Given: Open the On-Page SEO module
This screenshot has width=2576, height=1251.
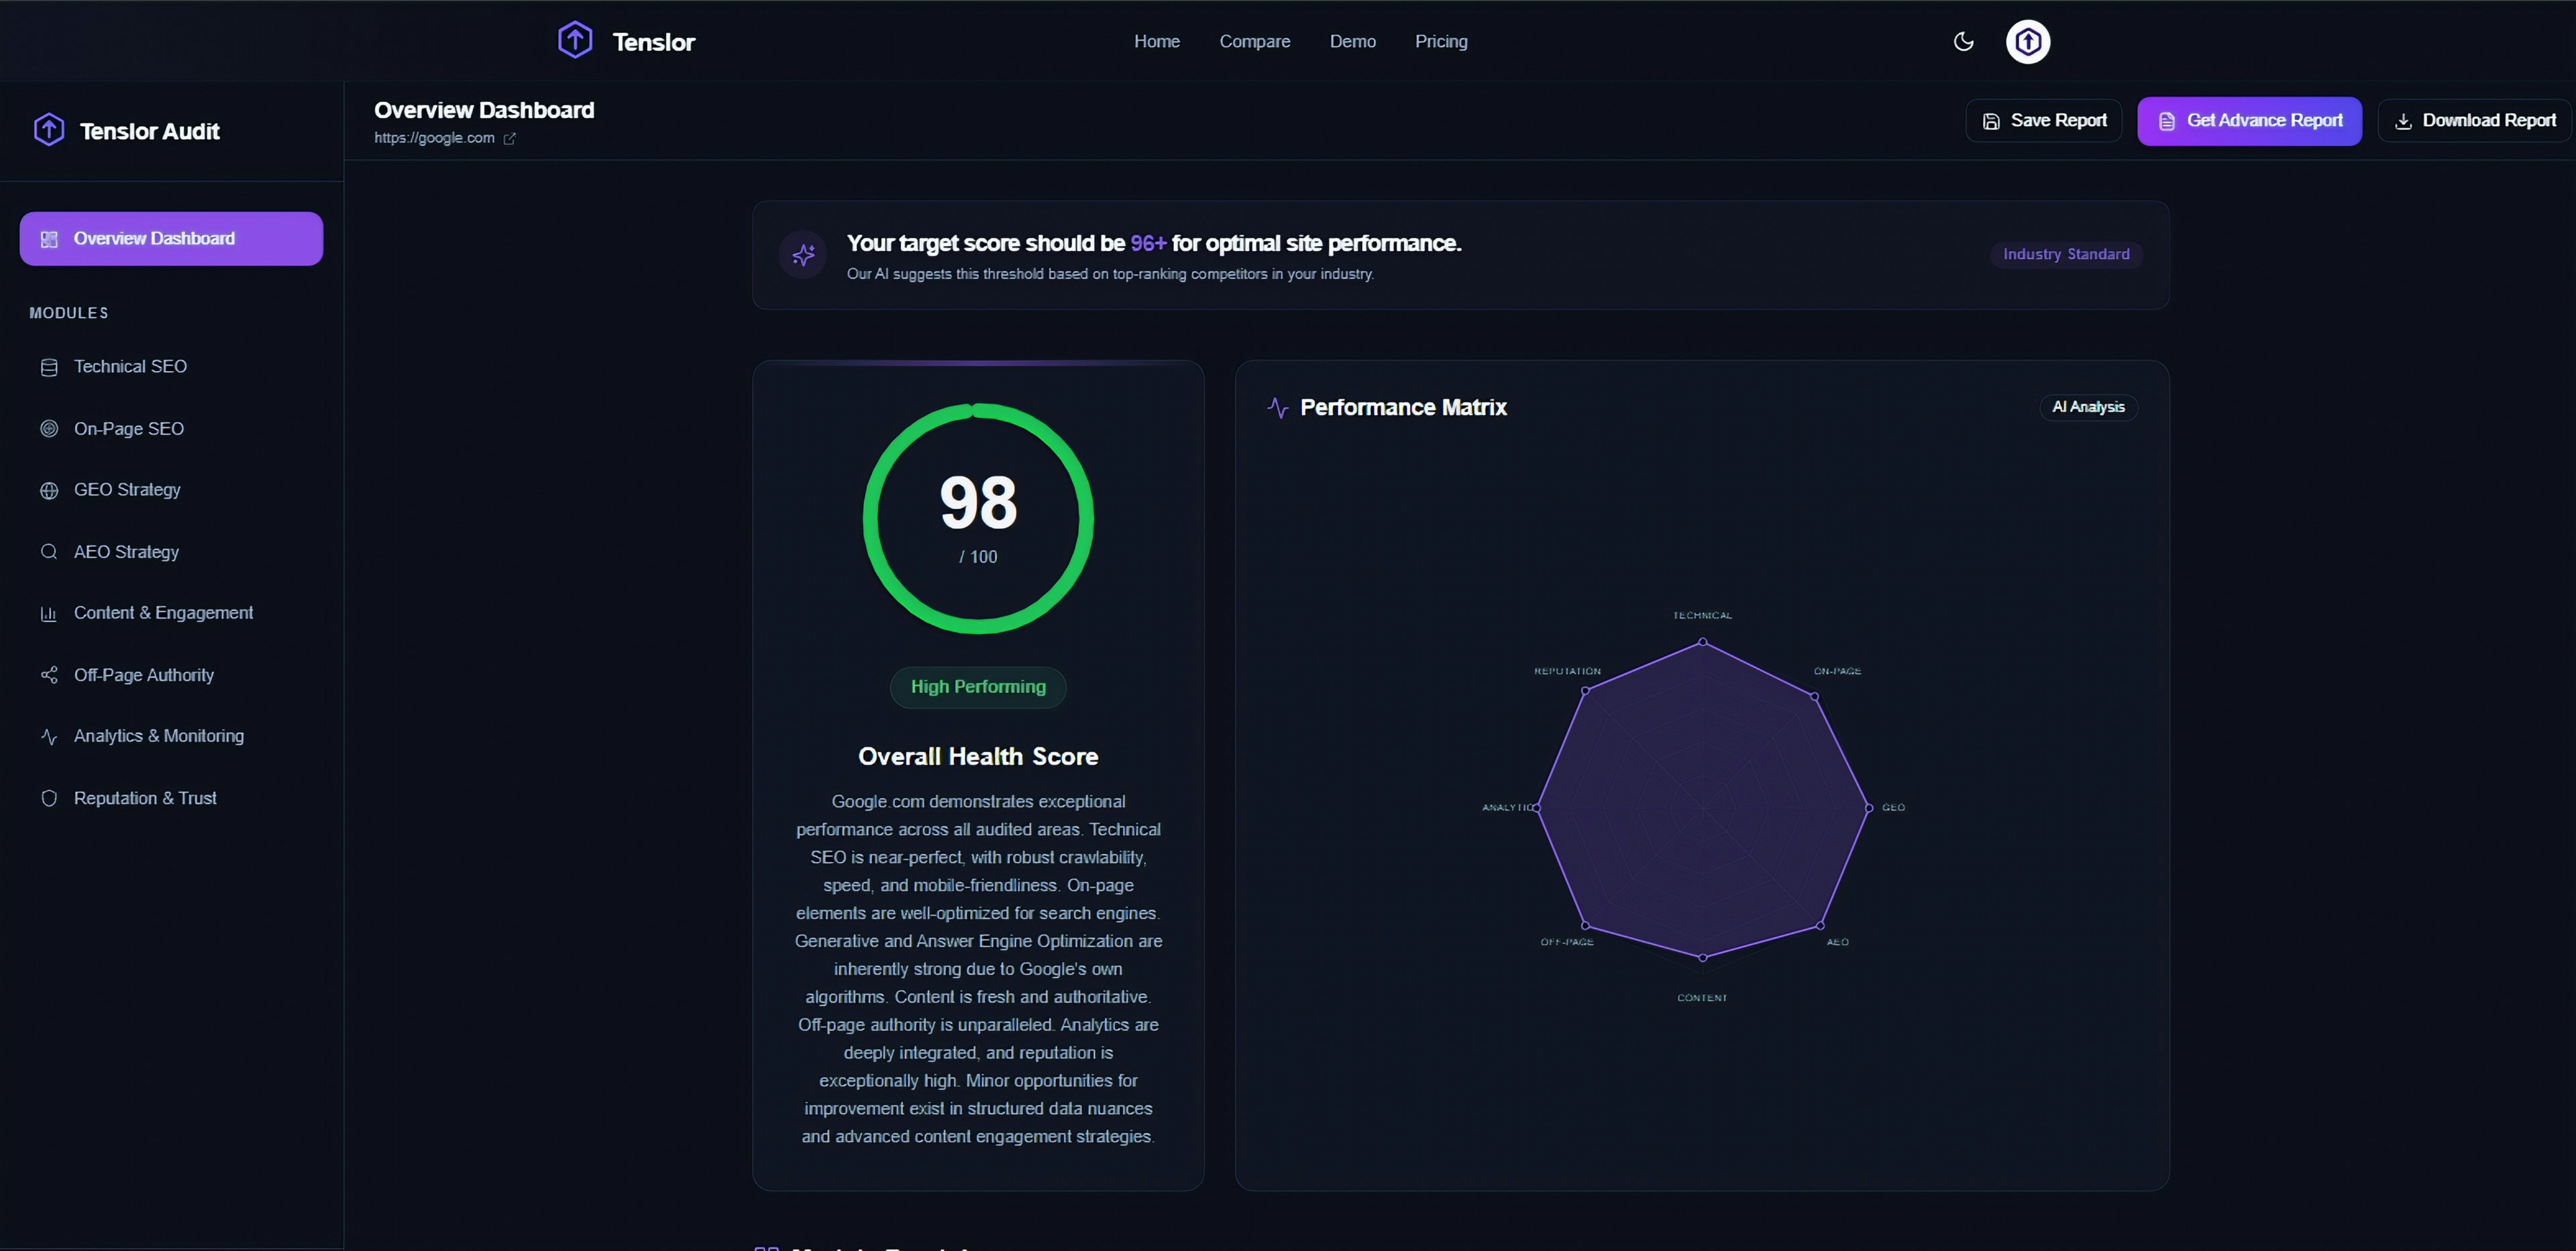Looking at the screenshot, I should point(128,428).
